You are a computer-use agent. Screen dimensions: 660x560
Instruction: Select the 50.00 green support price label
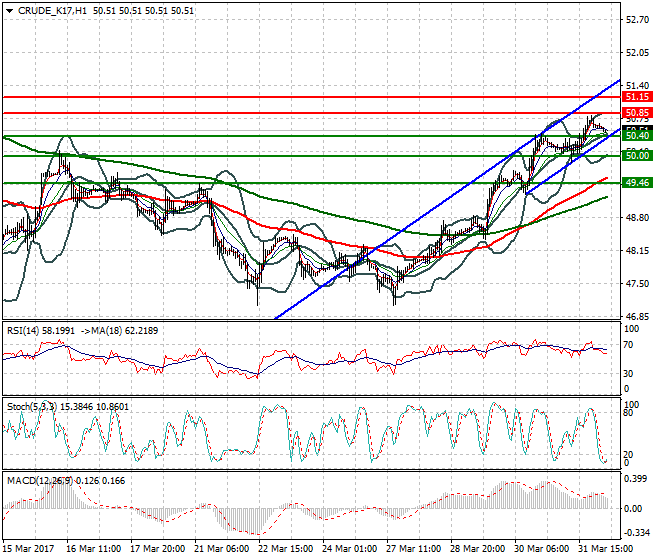pyautogui.click(x=637, y=156)
